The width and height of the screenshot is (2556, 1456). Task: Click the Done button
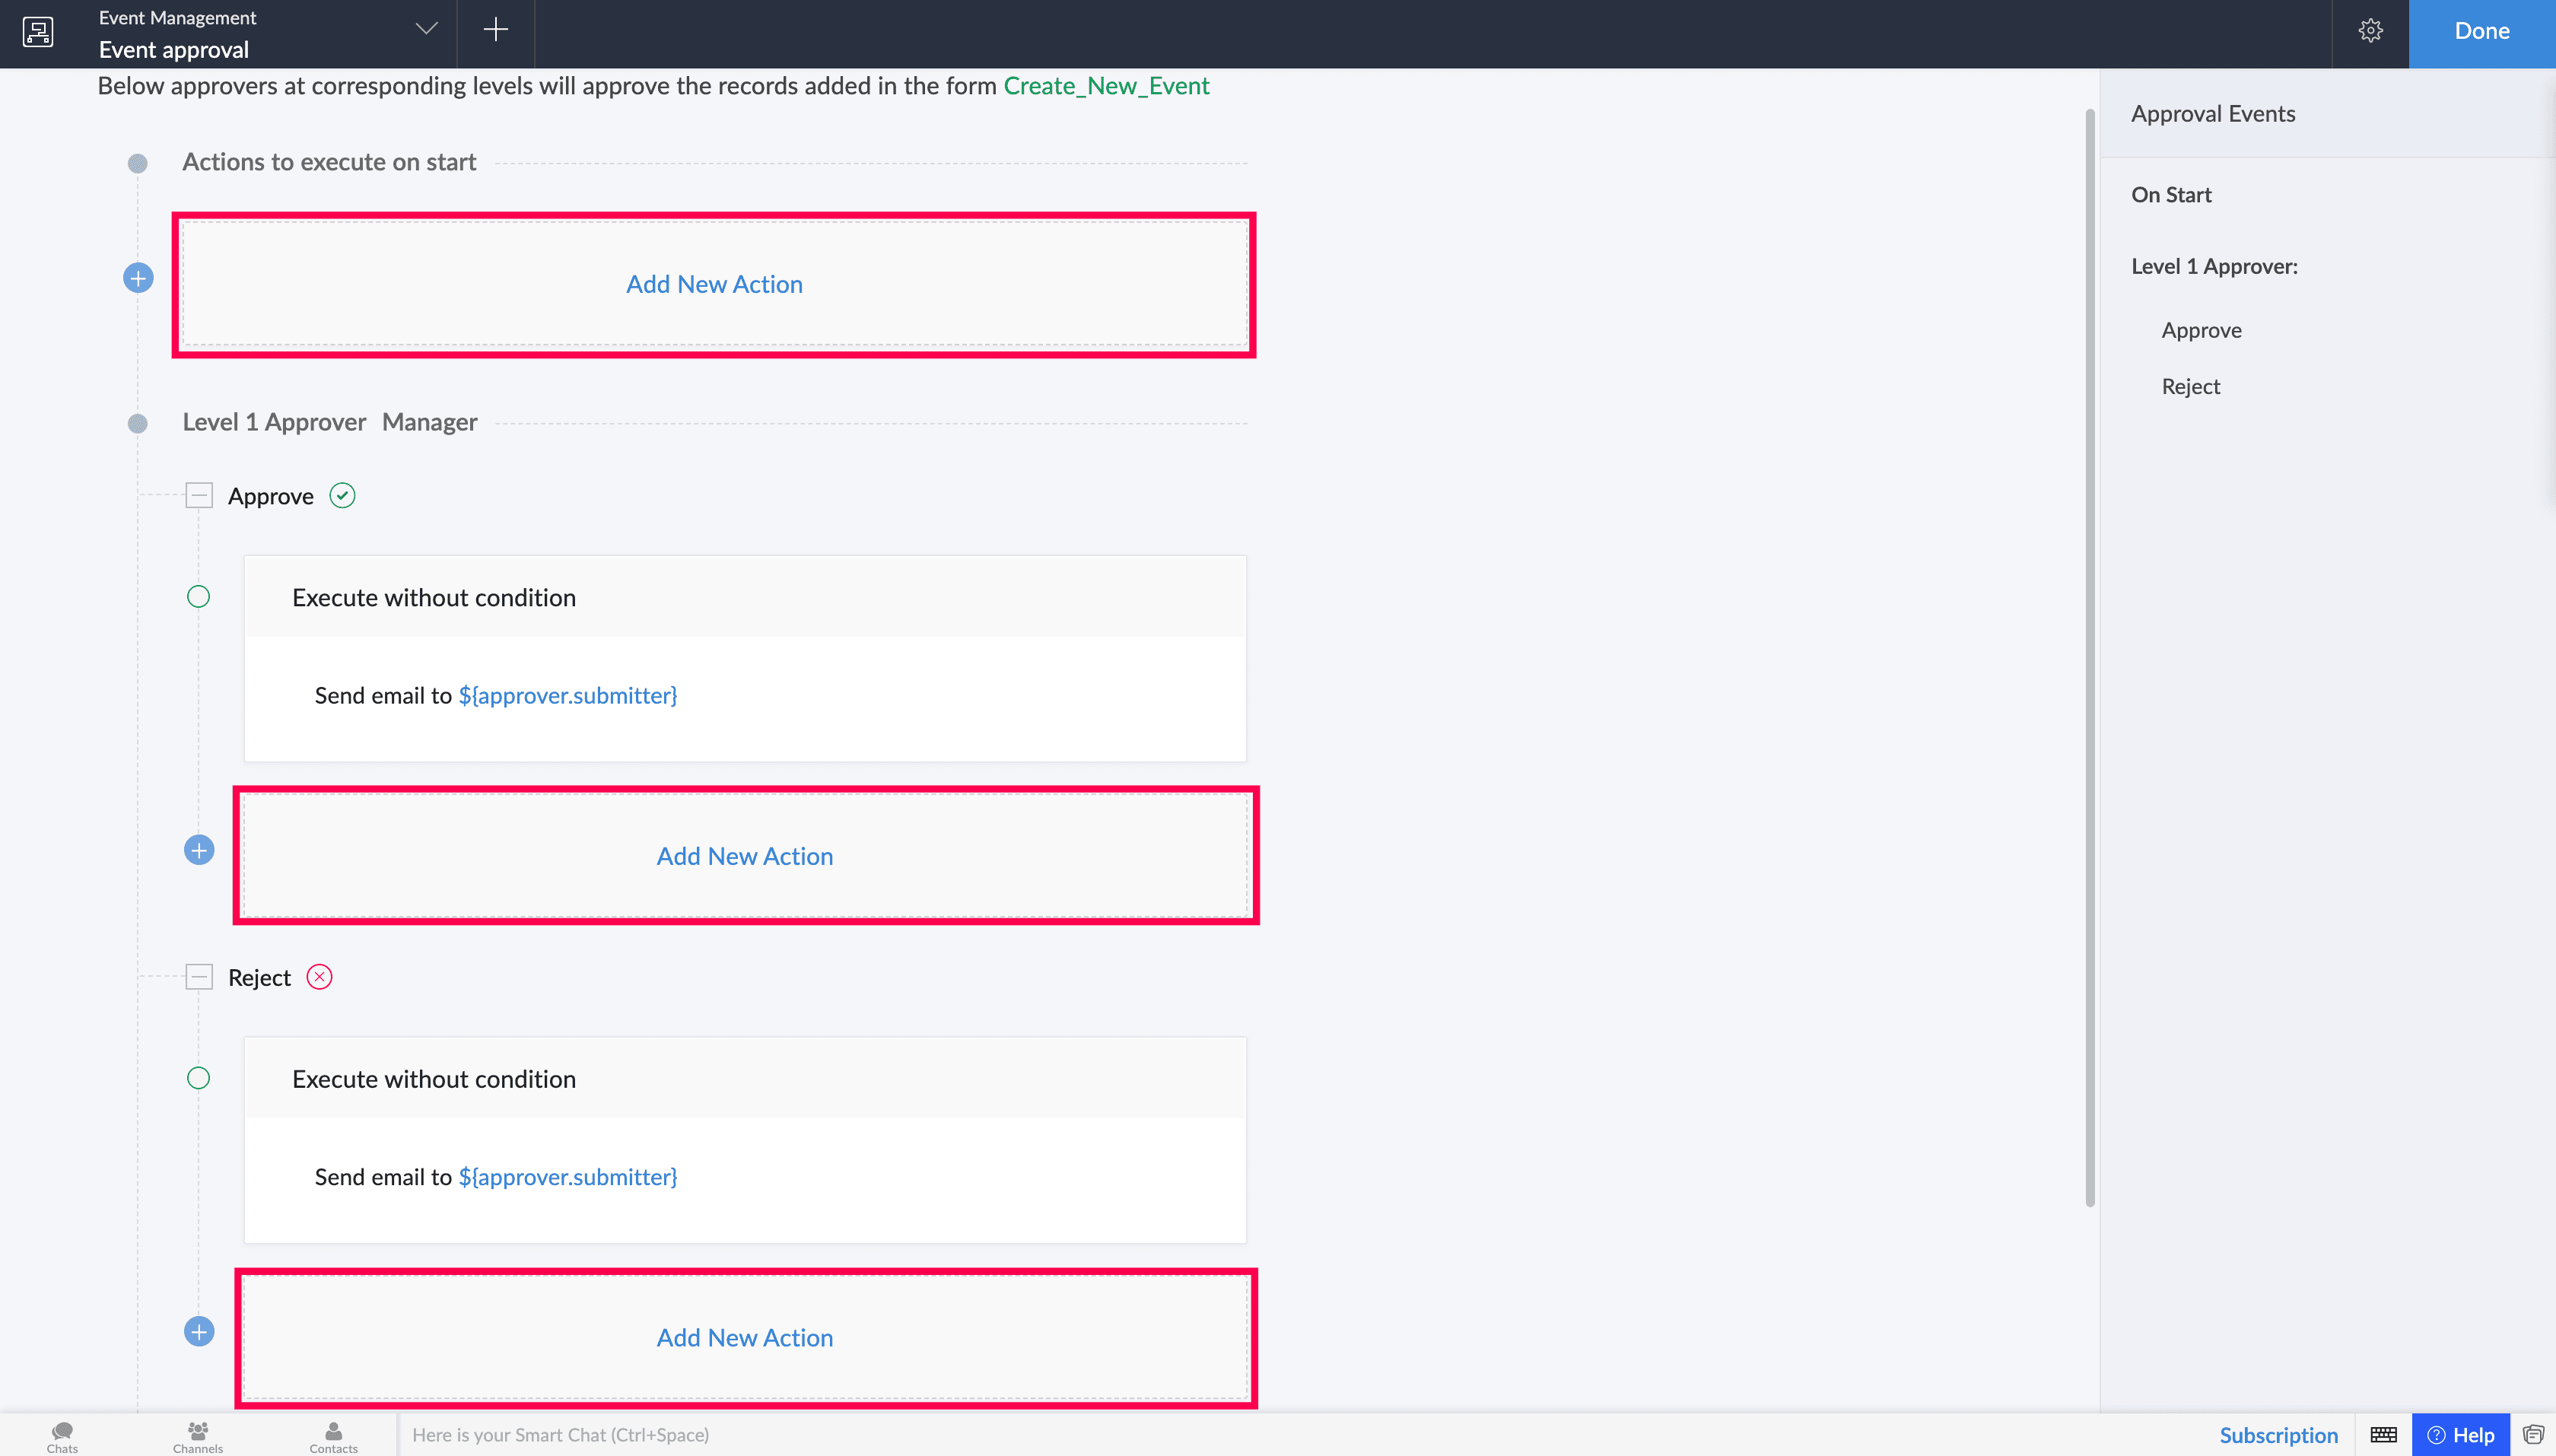click(x=2482, y=33)
